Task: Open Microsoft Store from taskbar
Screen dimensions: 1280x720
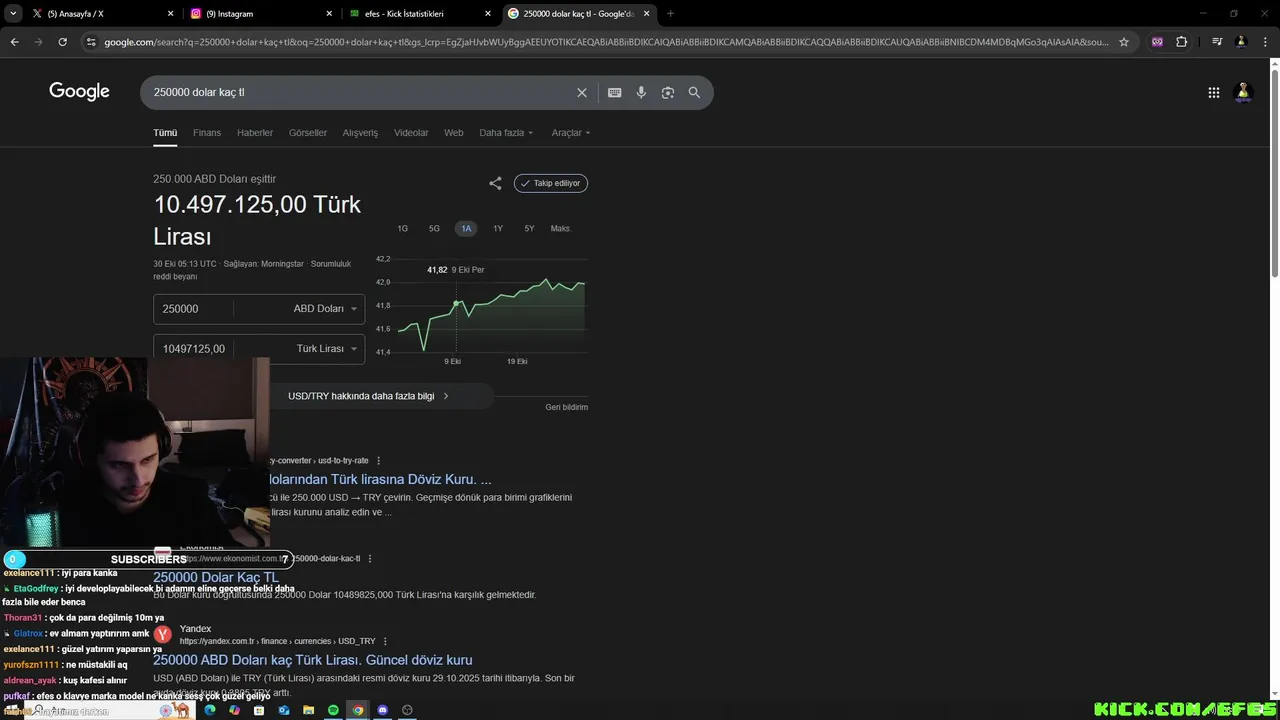Action: tap(259, 710)
